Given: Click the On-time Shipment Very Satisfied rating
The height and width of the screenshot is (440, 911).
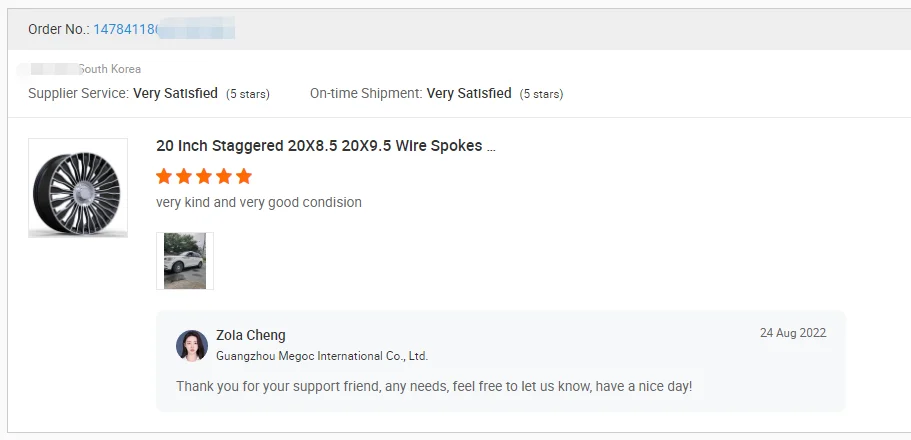Looking at the screenshot, I should pos(469,93).
